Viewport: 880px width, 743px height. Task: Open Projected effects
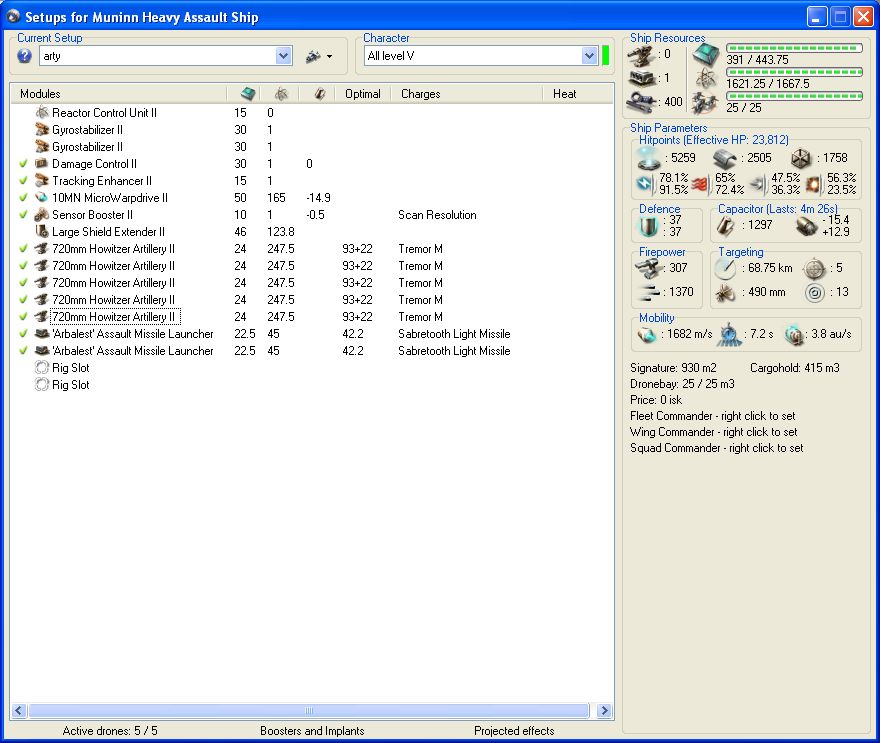[x=514, y=731]
